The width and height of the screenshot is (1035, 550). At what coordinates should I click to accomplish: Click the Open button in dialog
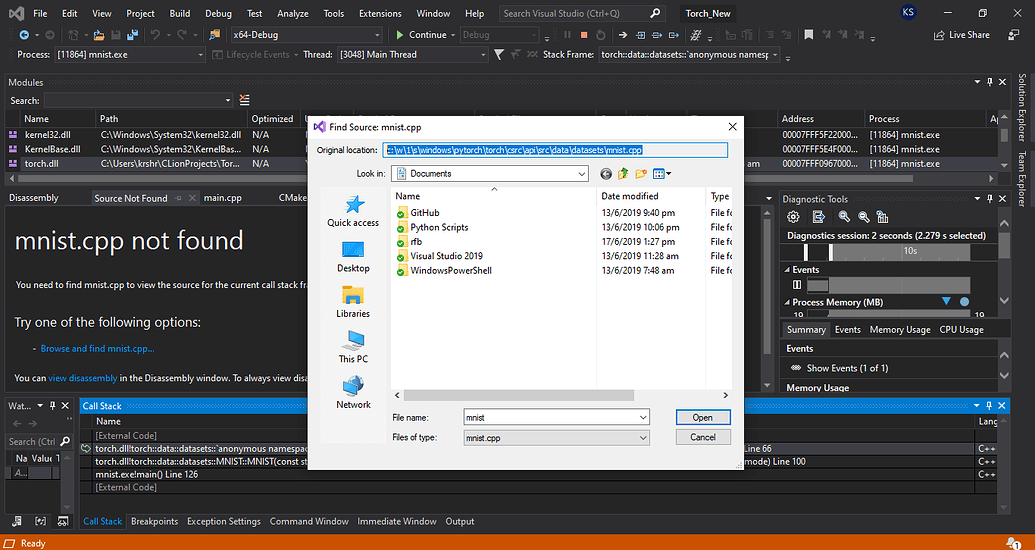[702, 417]
